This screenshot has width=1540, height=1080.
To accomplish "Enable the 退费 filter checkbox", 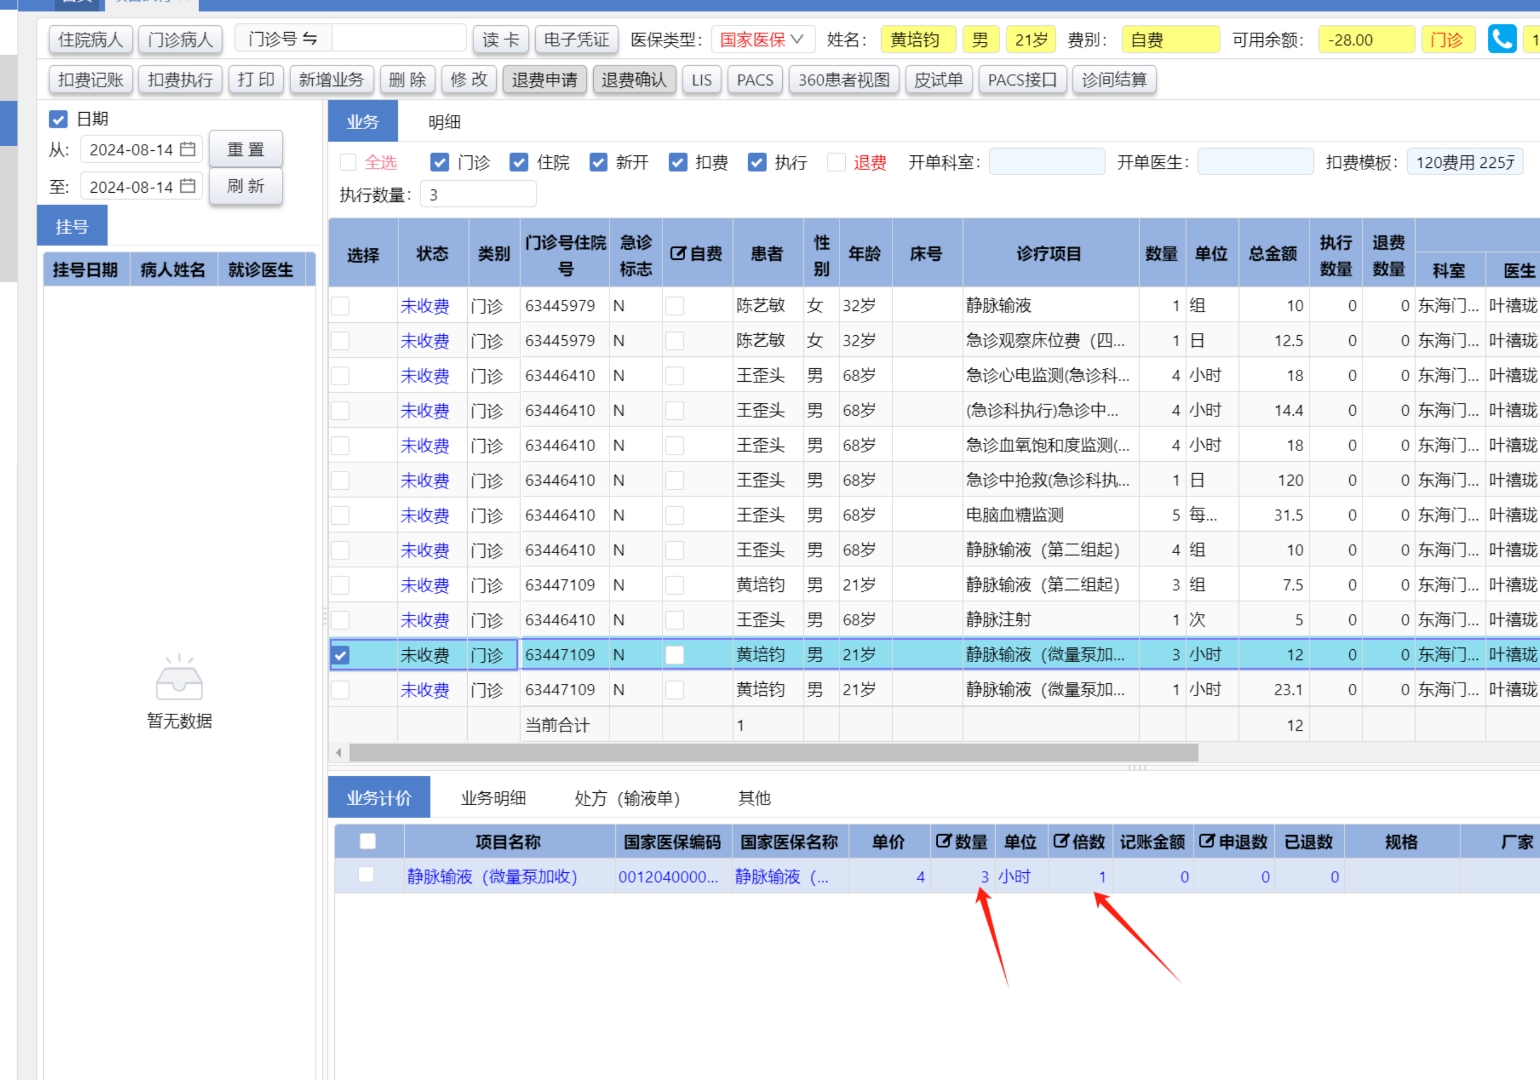I will point(837,162).
